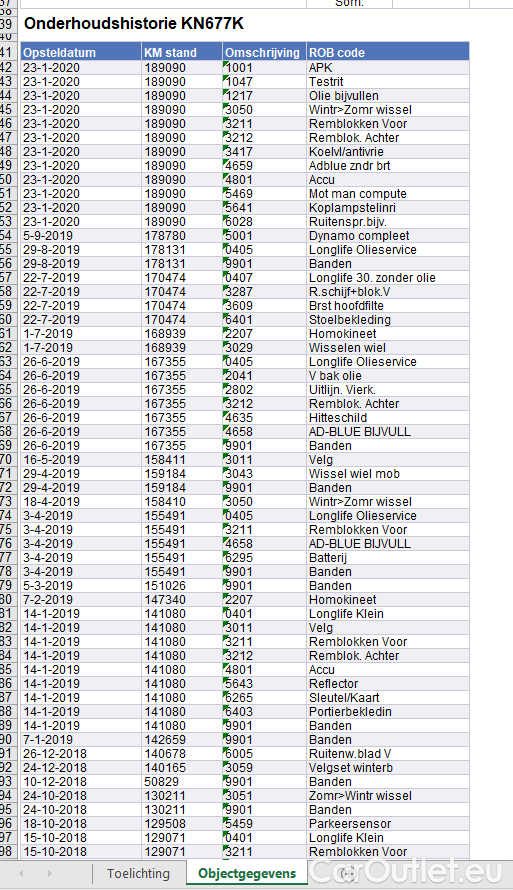Select the code cell 5001
Screen dimensions: 513x890
pyautogui.click(x=264, y=236)
